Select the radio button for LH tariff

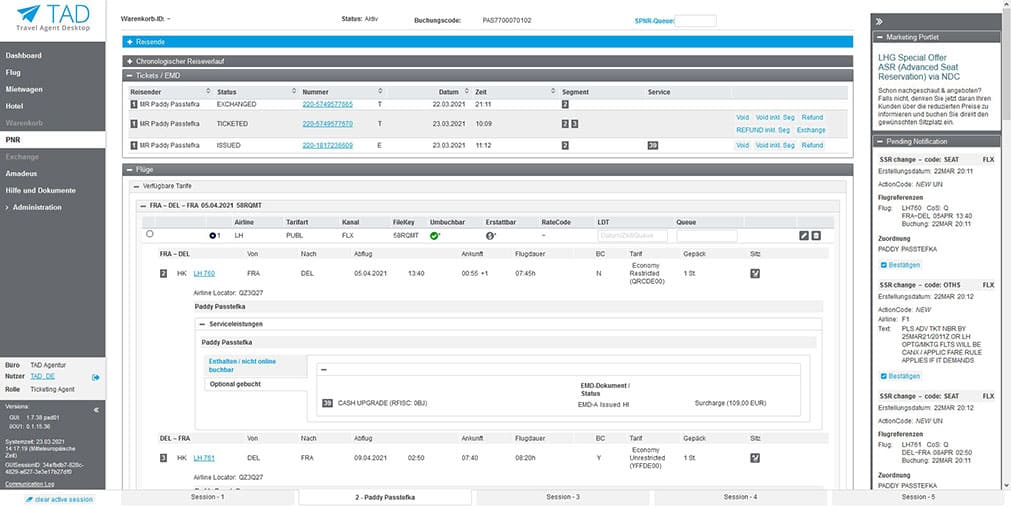[150, 235]
